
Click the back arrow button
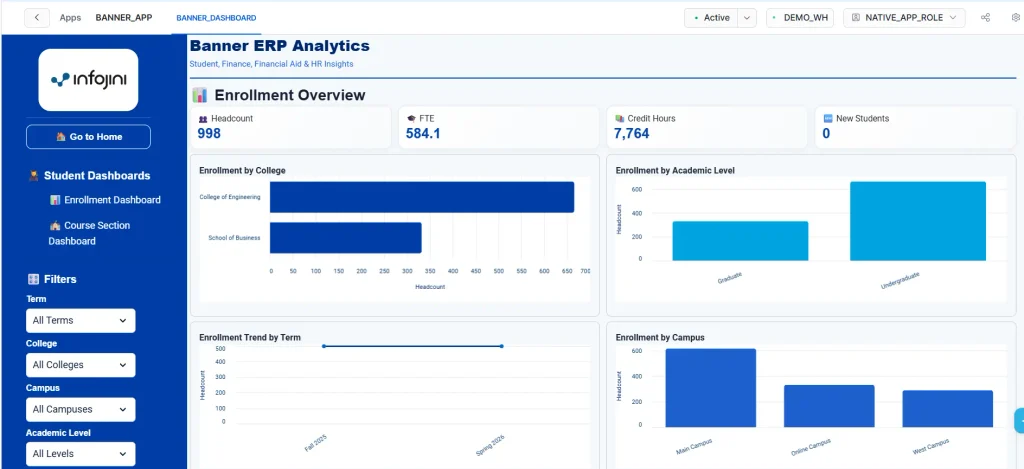37,18
